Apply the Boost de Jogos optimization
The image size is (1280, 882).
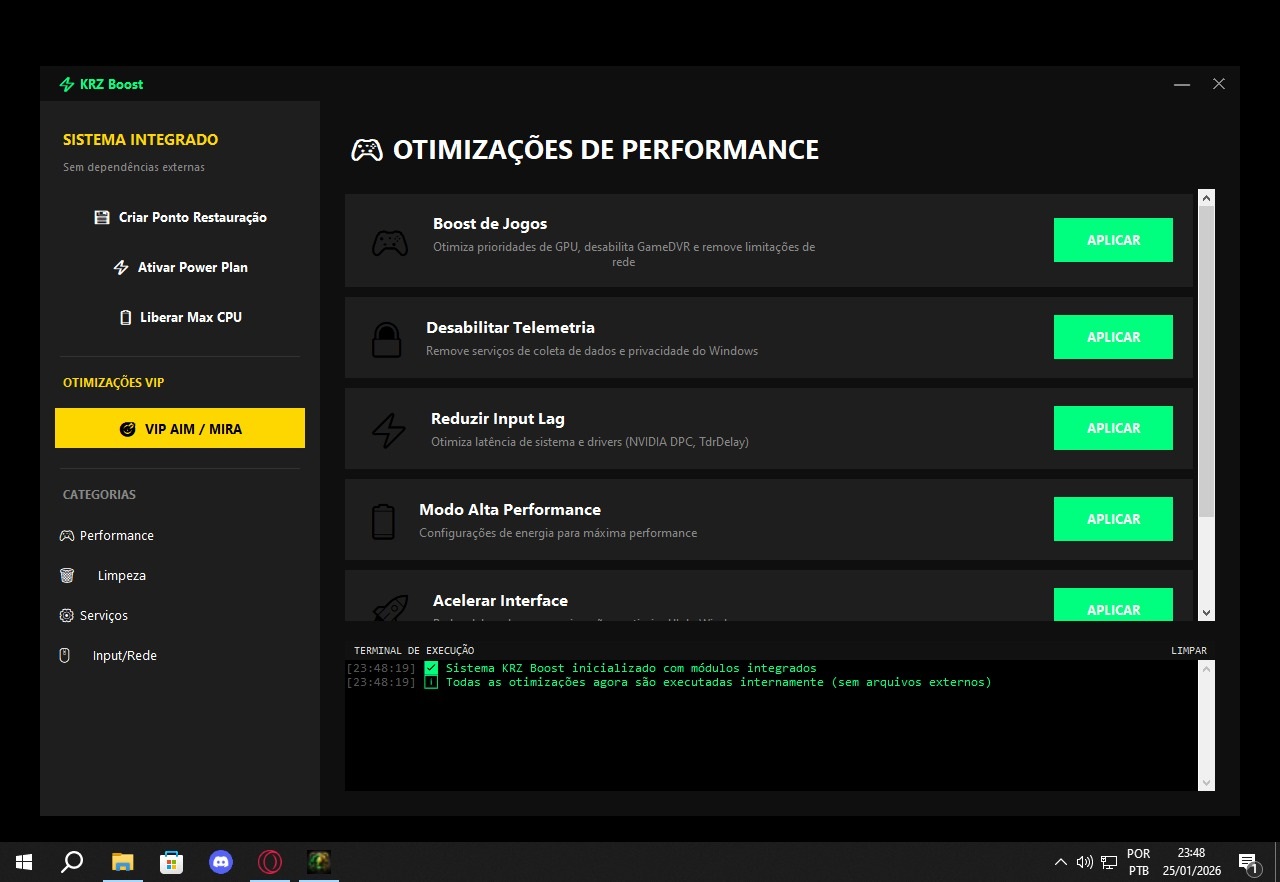pyautogui.click(x=1113, y=240)
